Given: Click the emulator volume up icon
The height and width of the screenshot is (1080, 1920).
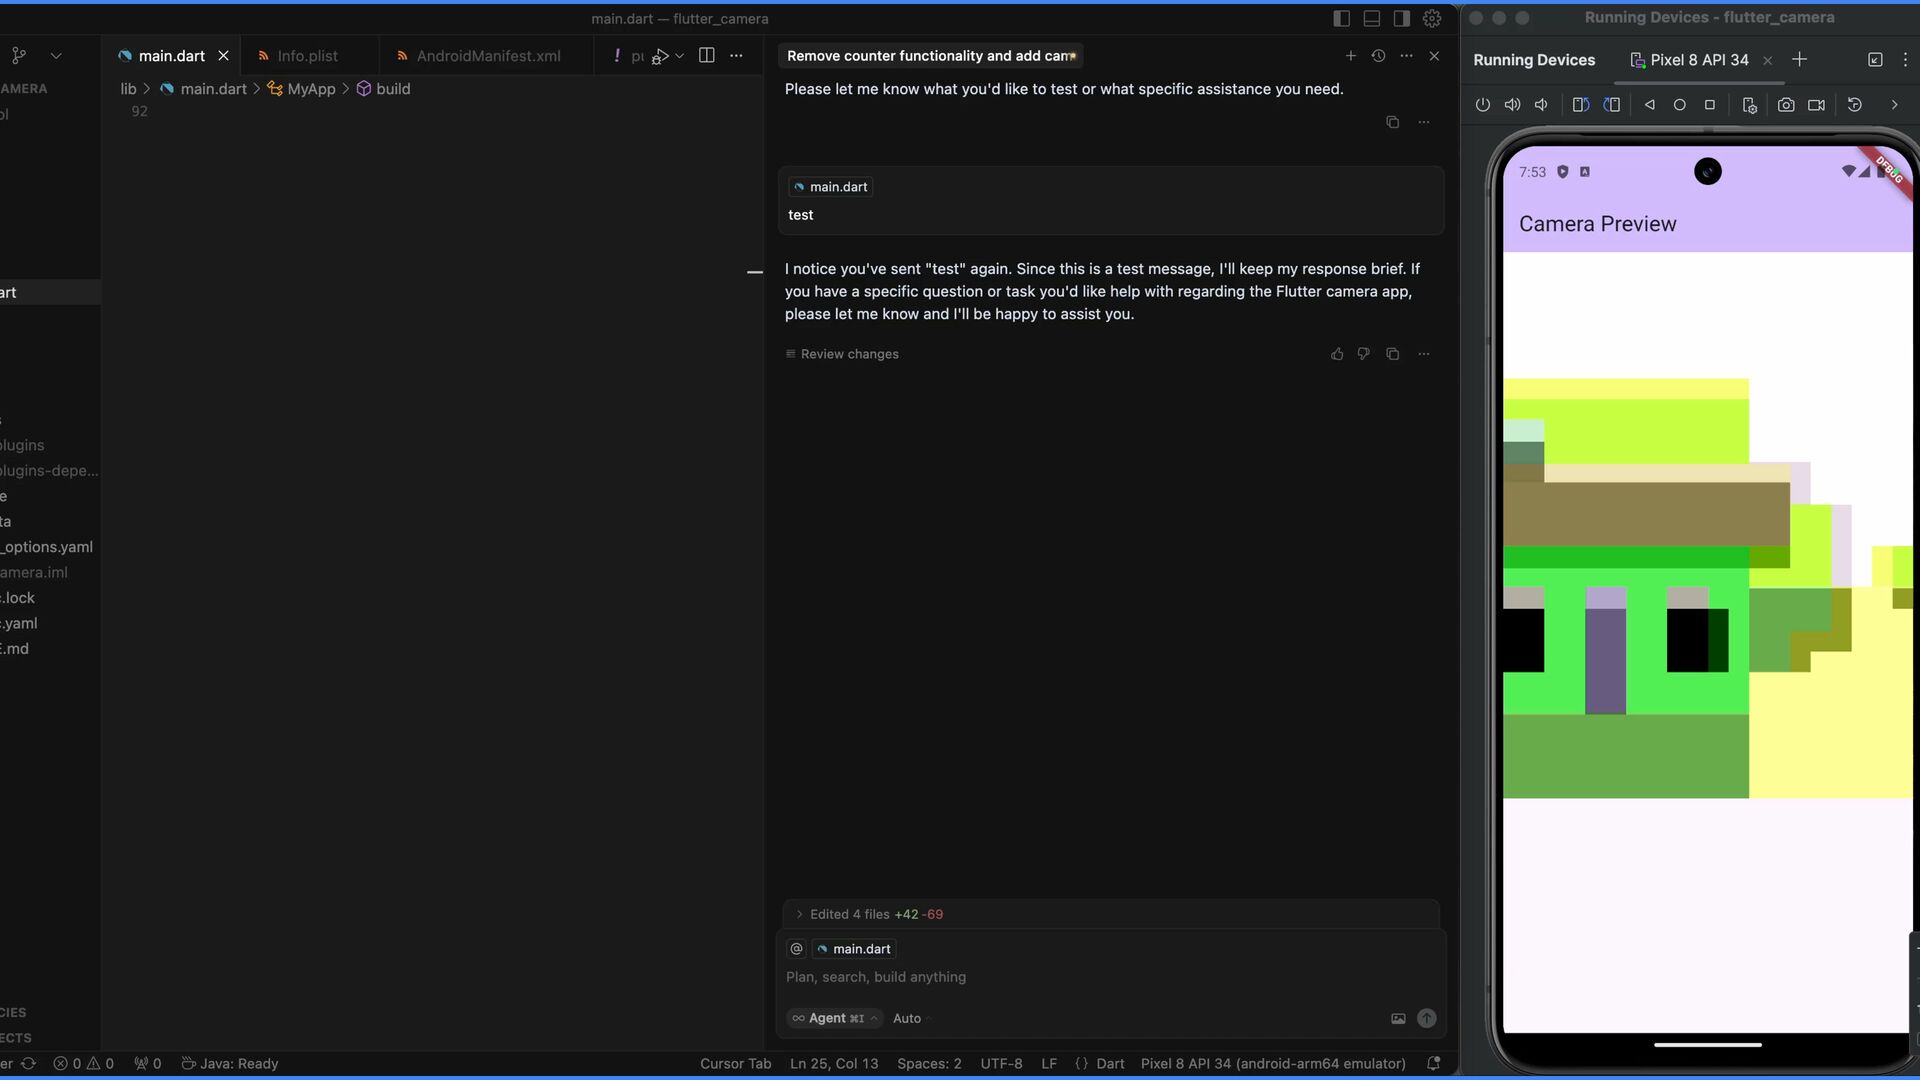Looking at the screenshot, I should pos(1512,105).
